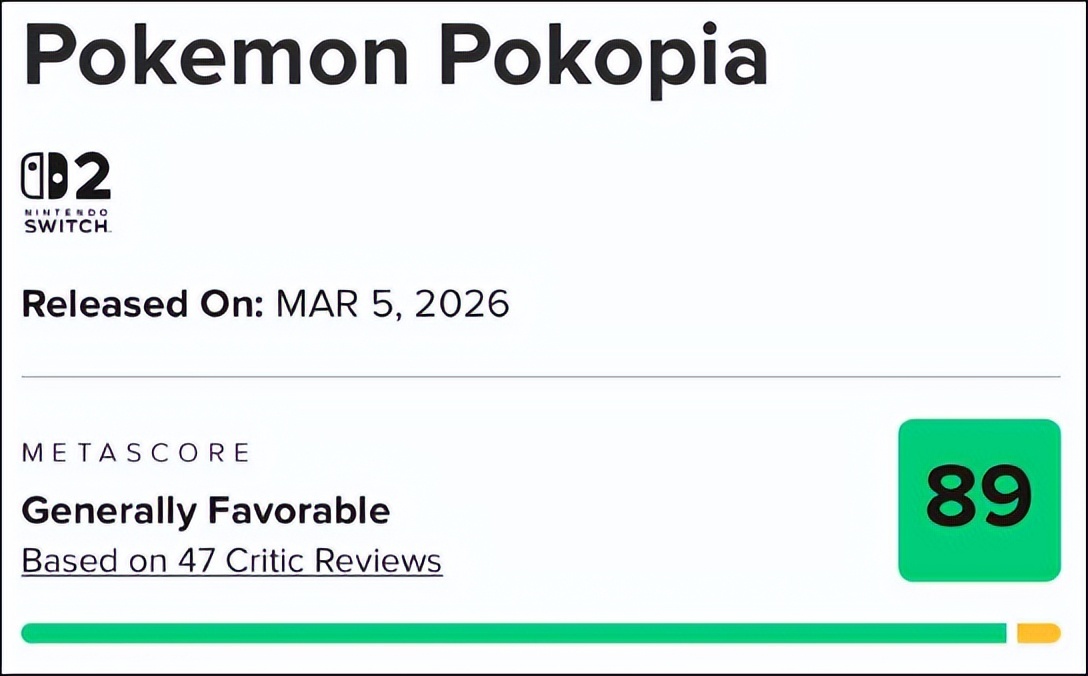The width and height of the screenshot is (1088, 676).
Task: Click the year 2026 in the release date
Action: pyautogui.click(x=463, y=303)
